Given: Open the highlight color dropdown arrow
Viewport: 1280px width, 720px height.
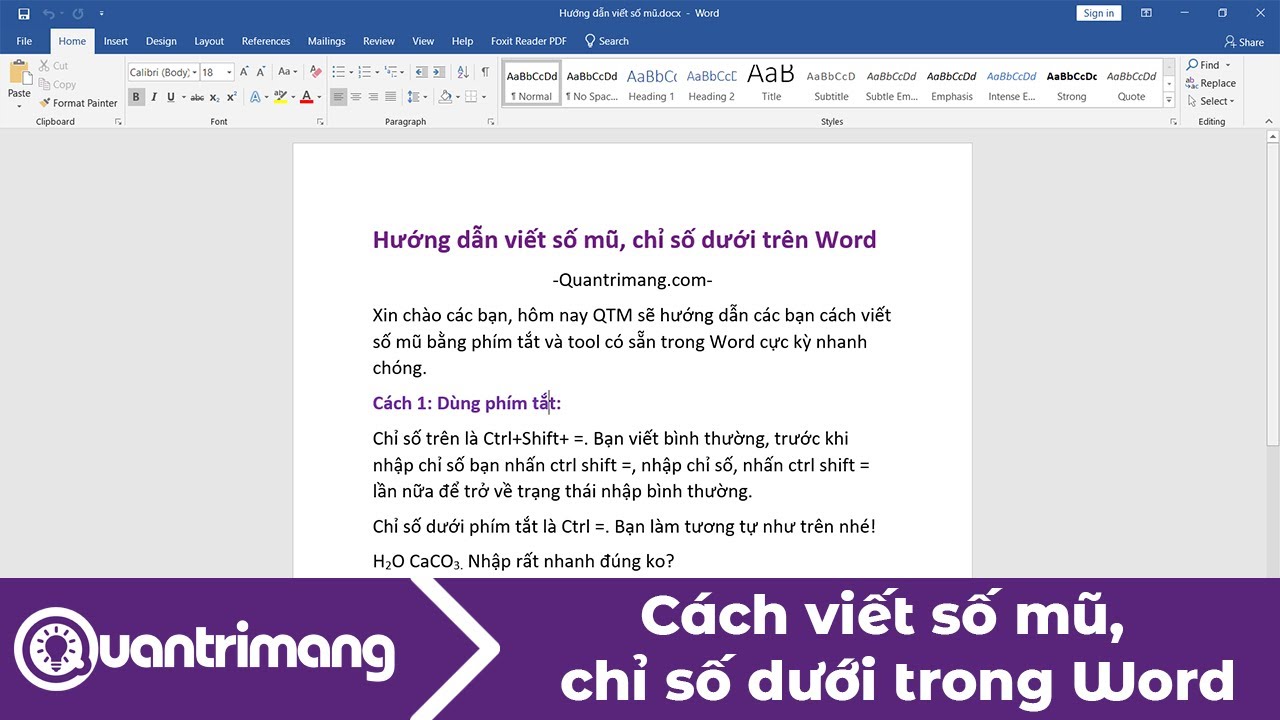Looking at the screenshot, I should [292, 97].
